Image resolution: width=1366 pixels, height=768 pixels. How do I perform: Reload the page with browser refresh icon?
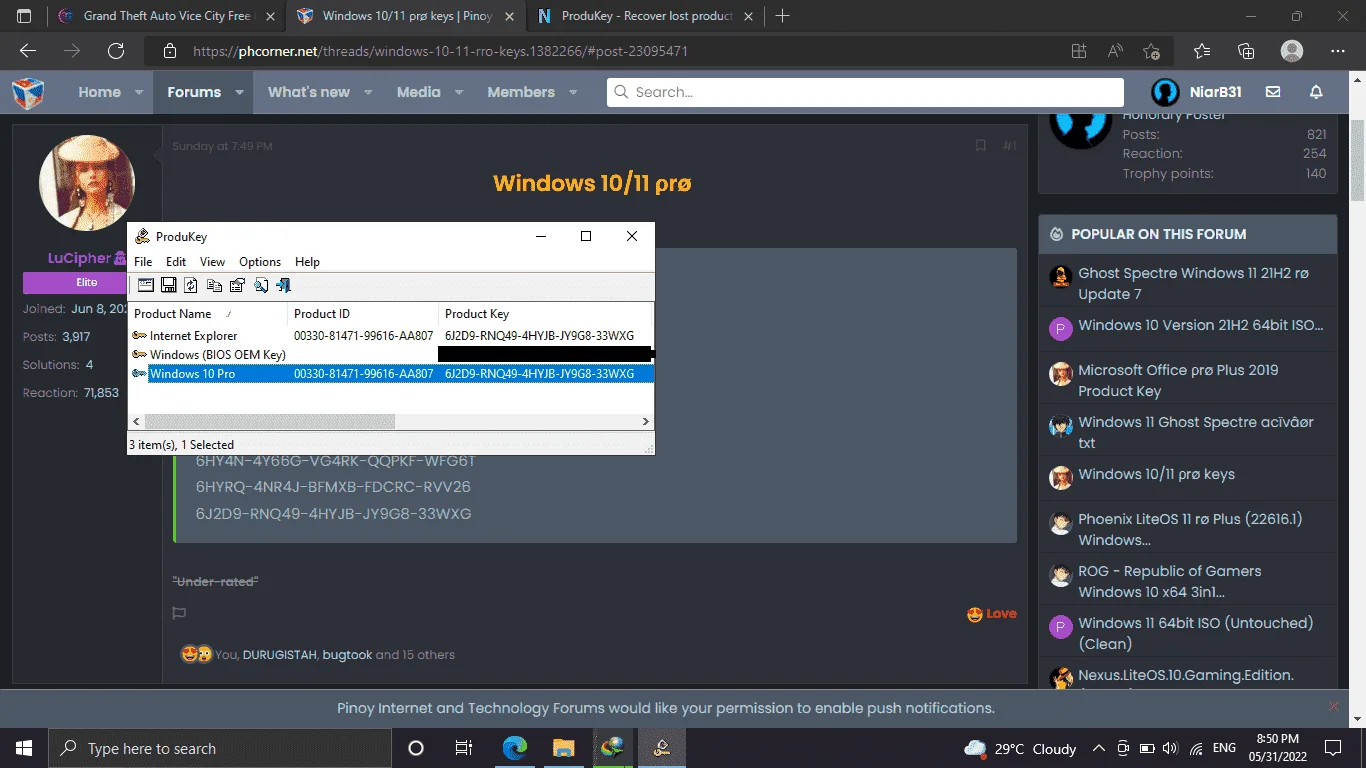point(116,51)
